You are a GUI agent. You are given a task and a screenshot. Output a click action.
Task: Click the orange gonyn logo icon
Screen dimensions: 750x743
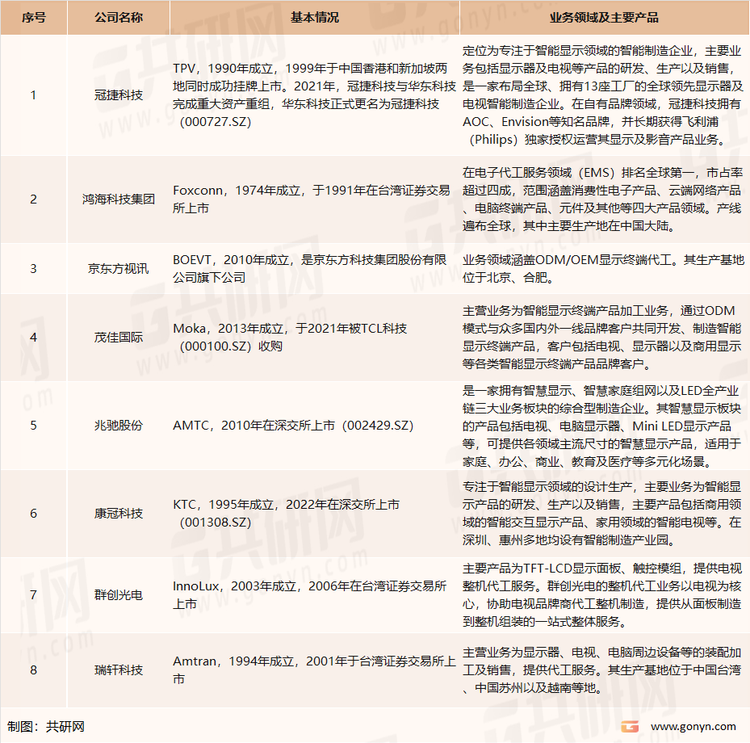click(x=630, y=726)
